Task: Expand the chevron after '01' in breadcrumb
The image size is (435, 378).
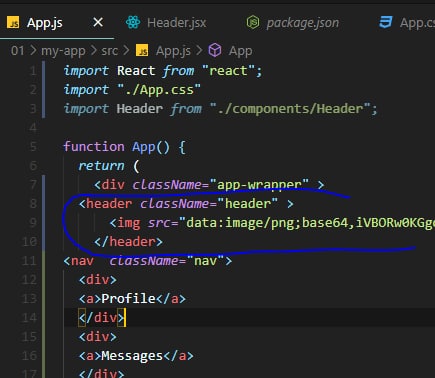Action: coord(33,51)
